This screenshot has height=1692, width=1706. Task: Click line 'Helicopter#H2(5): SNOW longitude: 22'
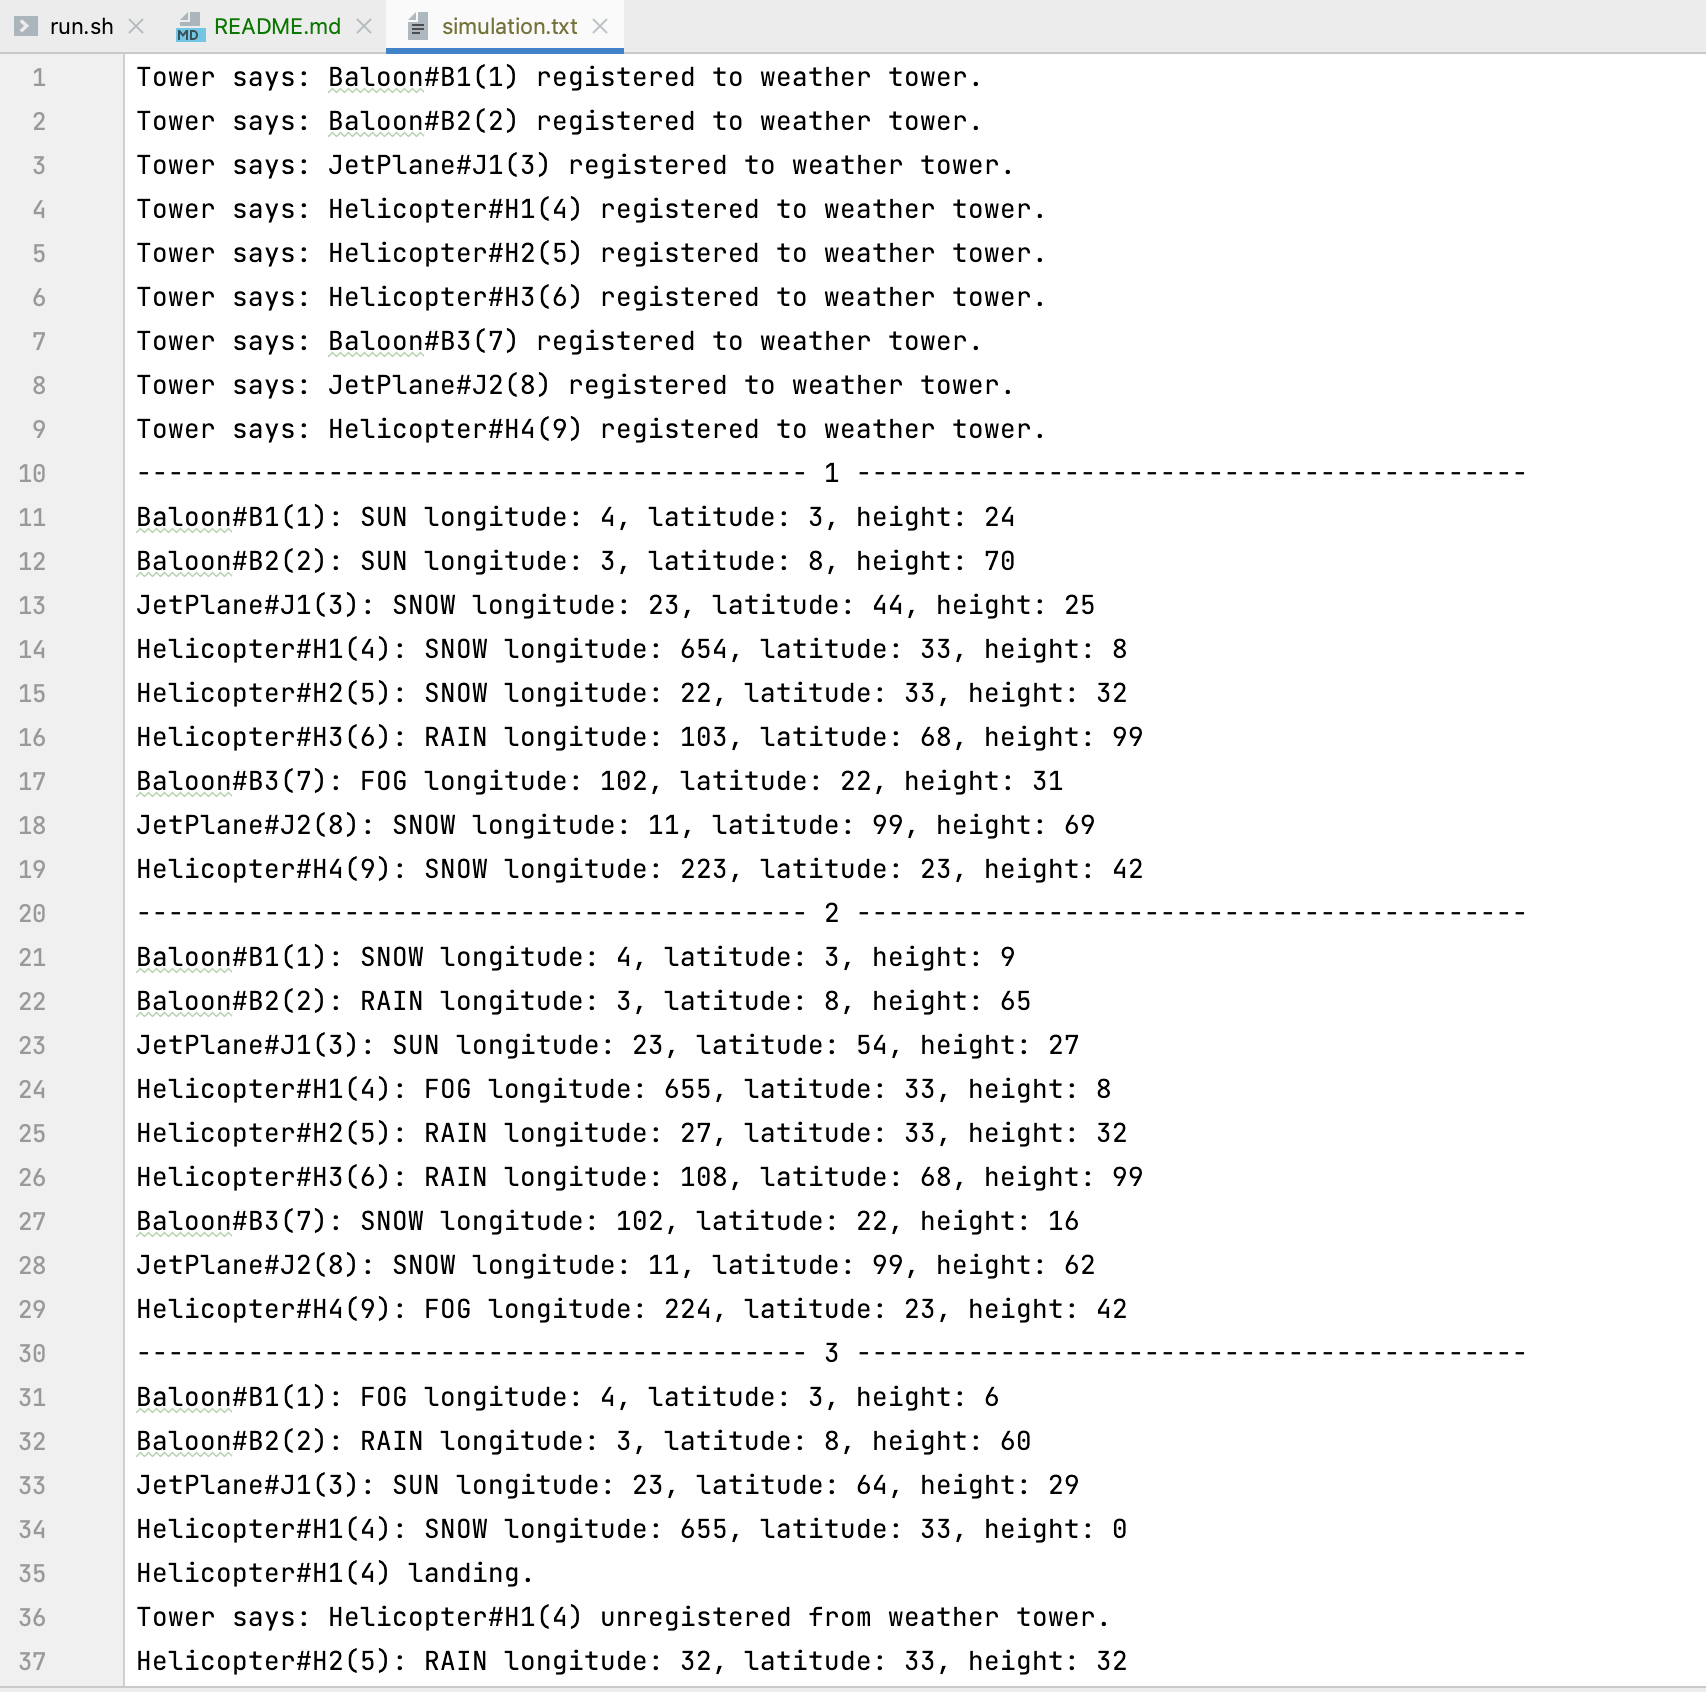632,694
